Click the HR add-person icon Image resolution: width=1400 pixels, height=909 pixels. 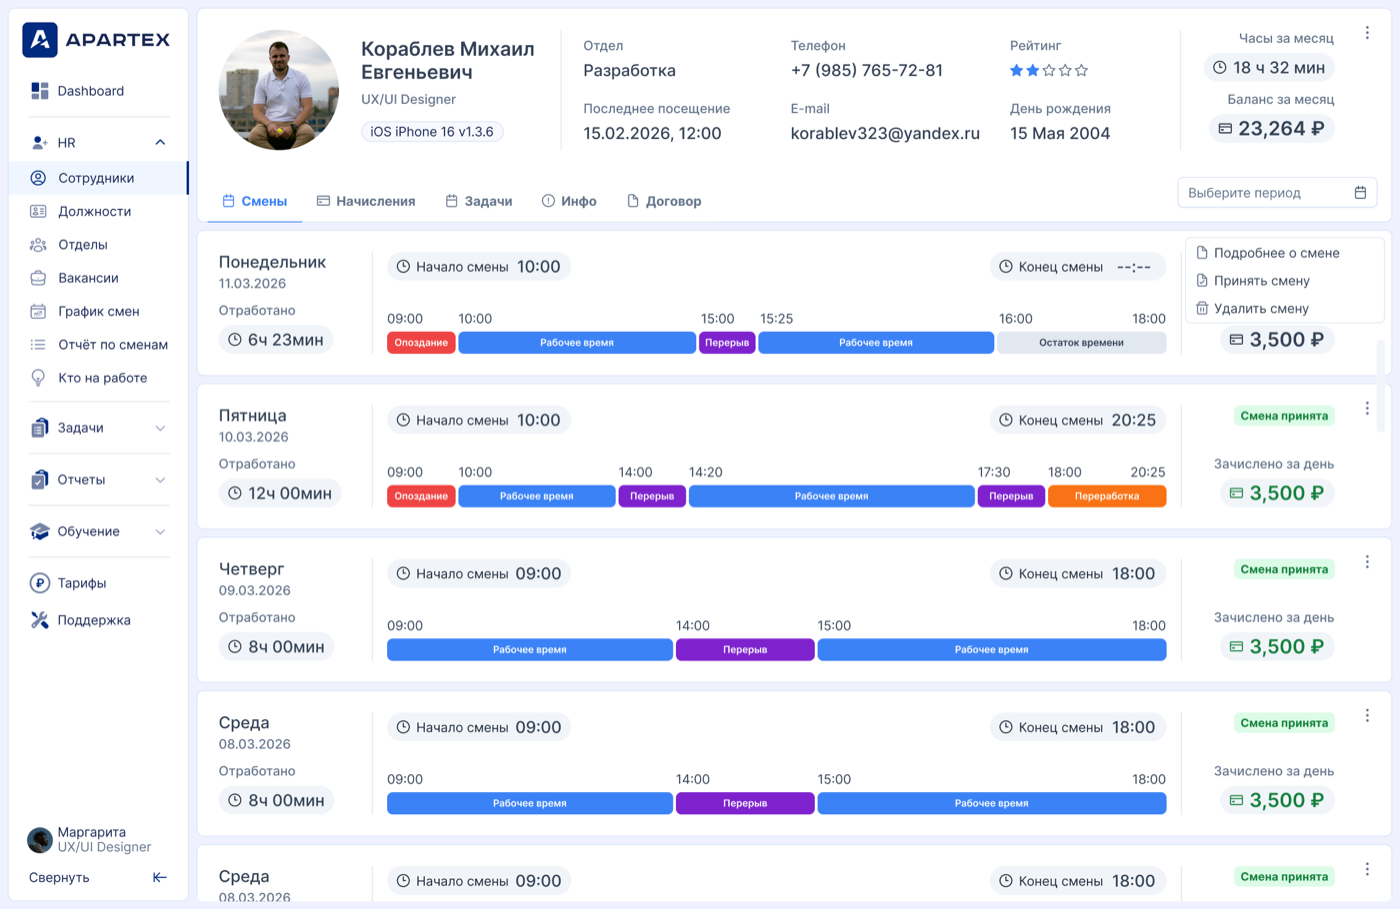click(40, 143)
